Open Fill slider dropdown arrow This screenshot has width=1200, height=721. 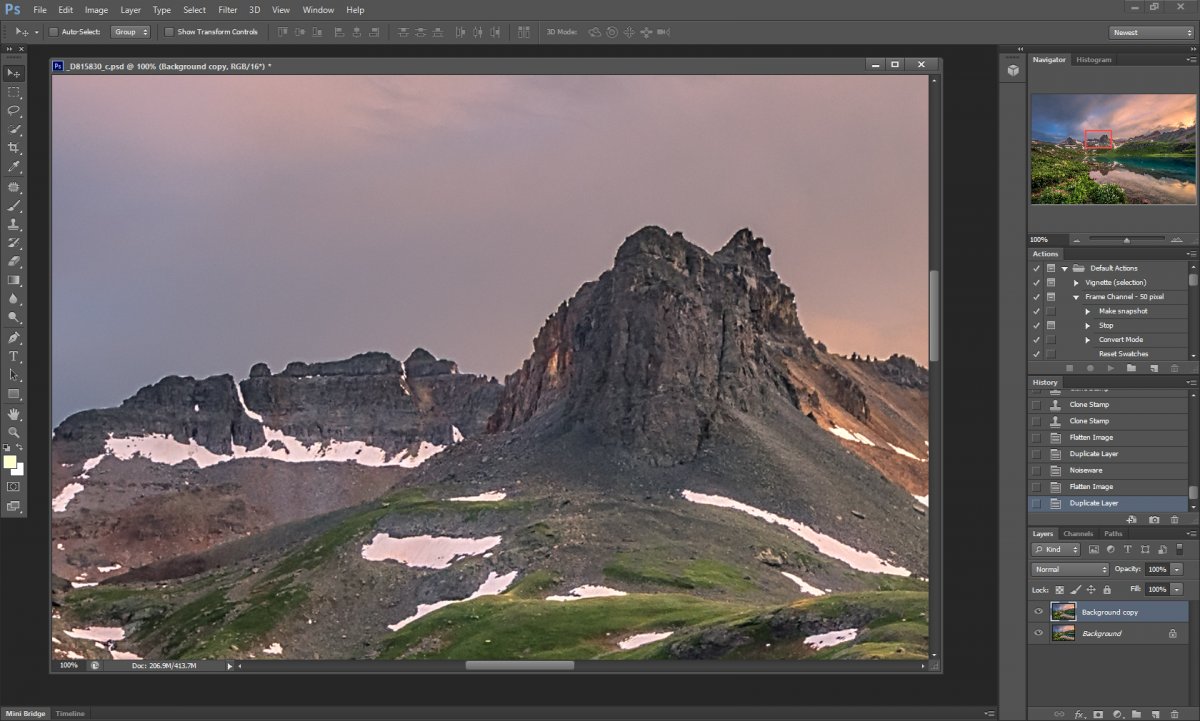tap(1177, 590)
